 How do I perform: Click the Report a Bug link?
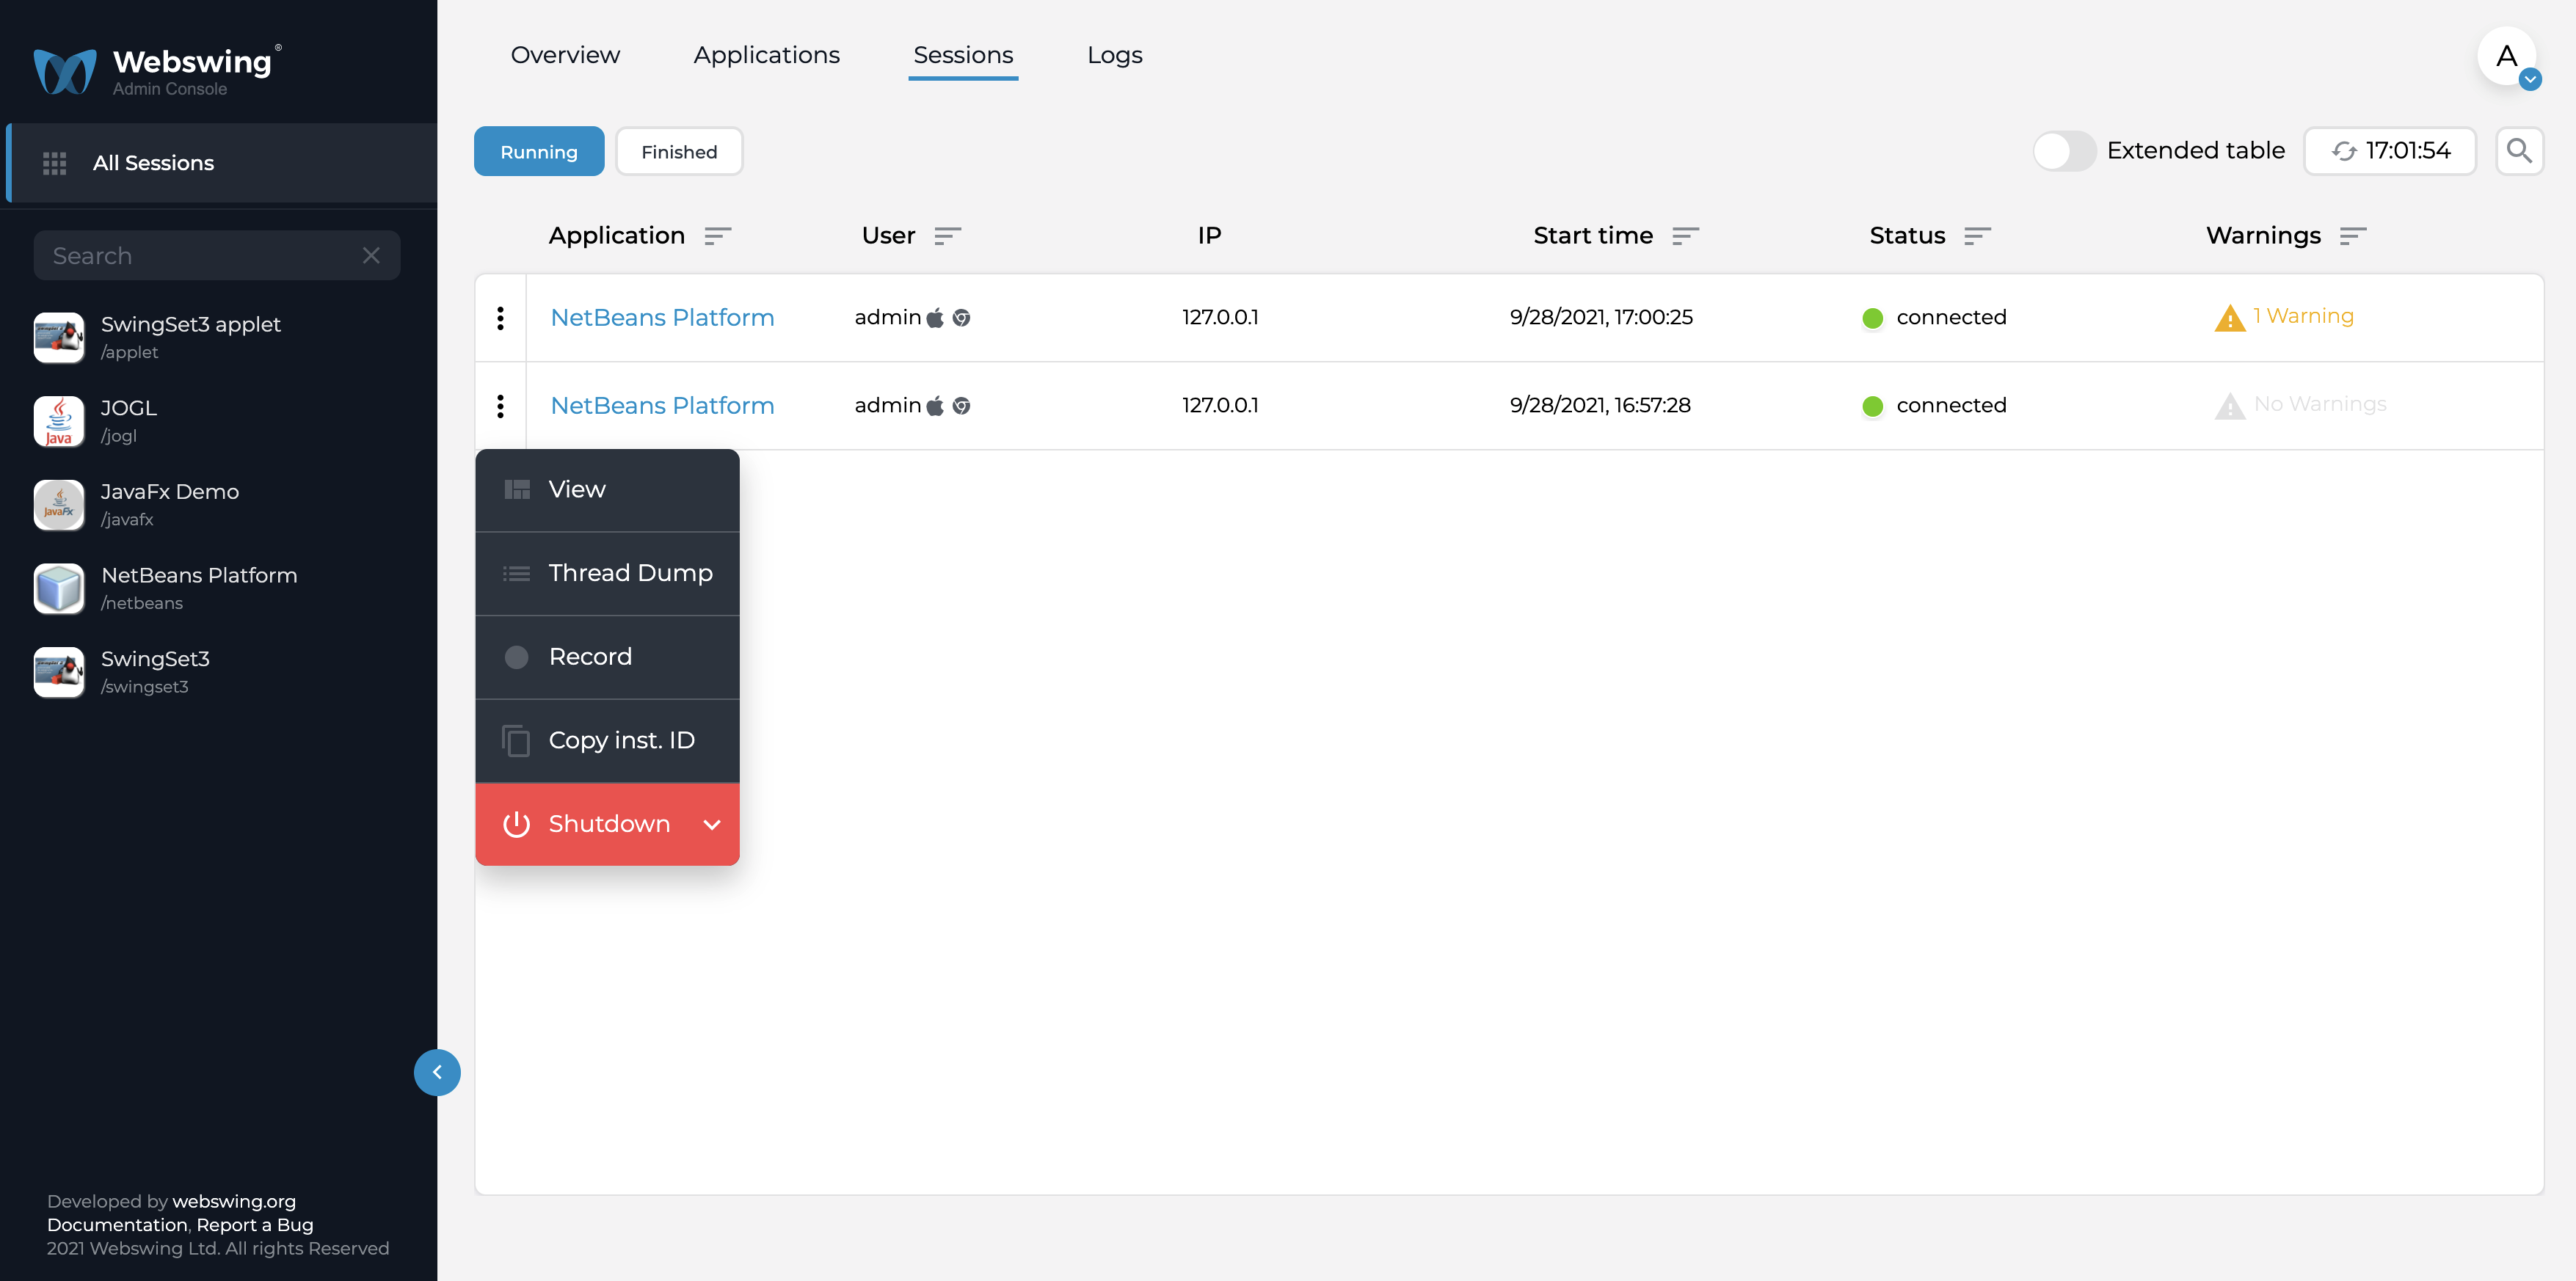coord(255,1225)
